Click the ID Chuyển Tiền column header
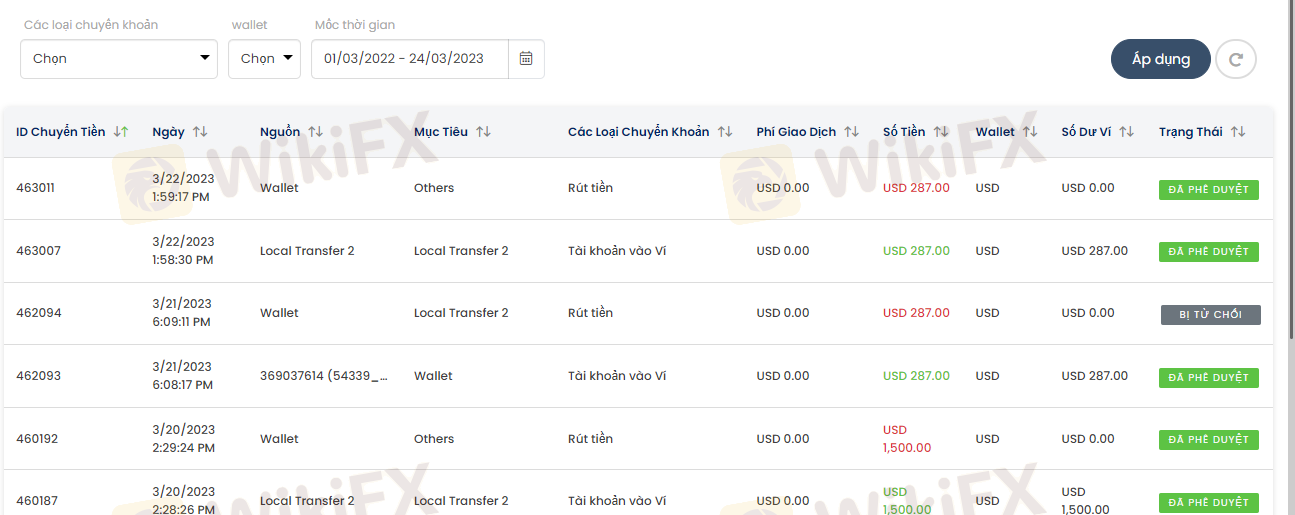 [61, 132]
